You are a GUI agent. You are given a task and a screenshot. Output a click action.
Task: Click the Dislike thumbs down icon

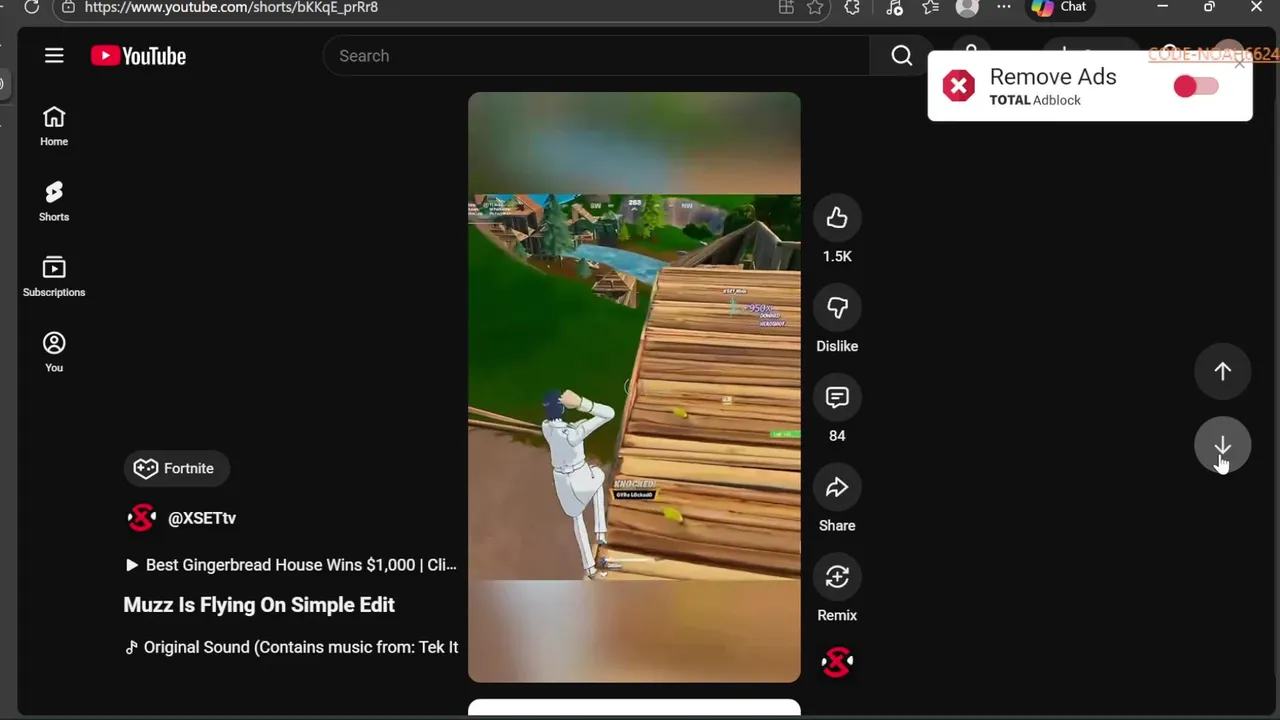click(x=837, y=308)
